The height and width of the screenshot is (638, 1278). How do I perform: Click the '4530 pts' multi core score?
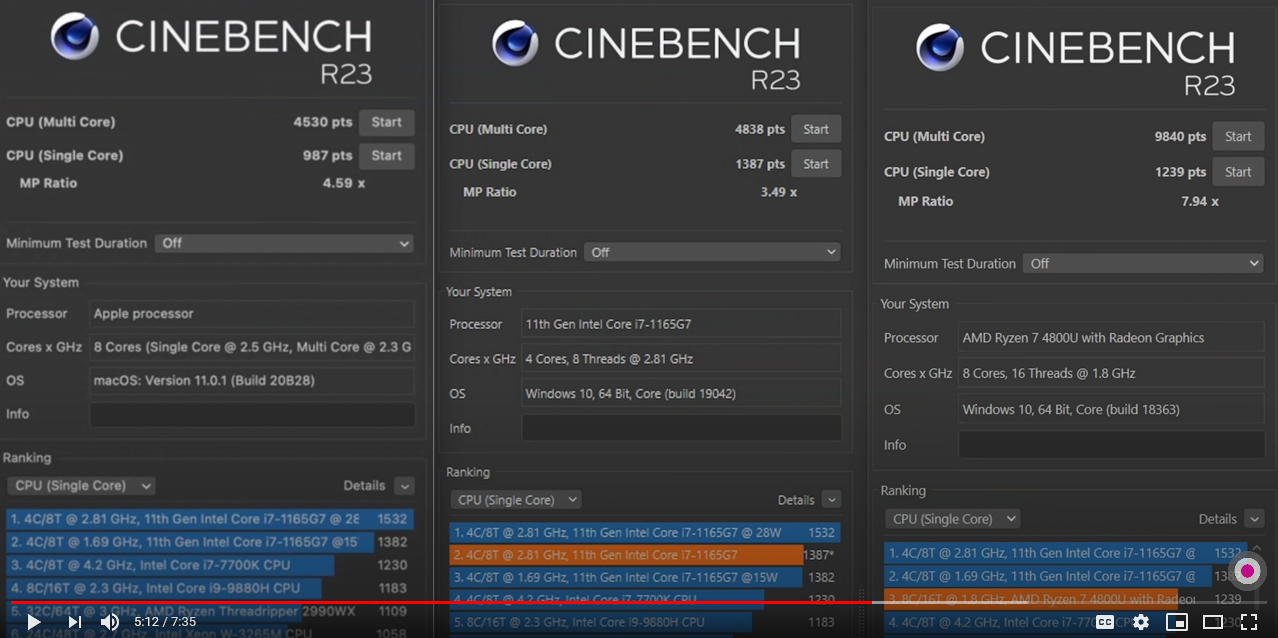323,122
